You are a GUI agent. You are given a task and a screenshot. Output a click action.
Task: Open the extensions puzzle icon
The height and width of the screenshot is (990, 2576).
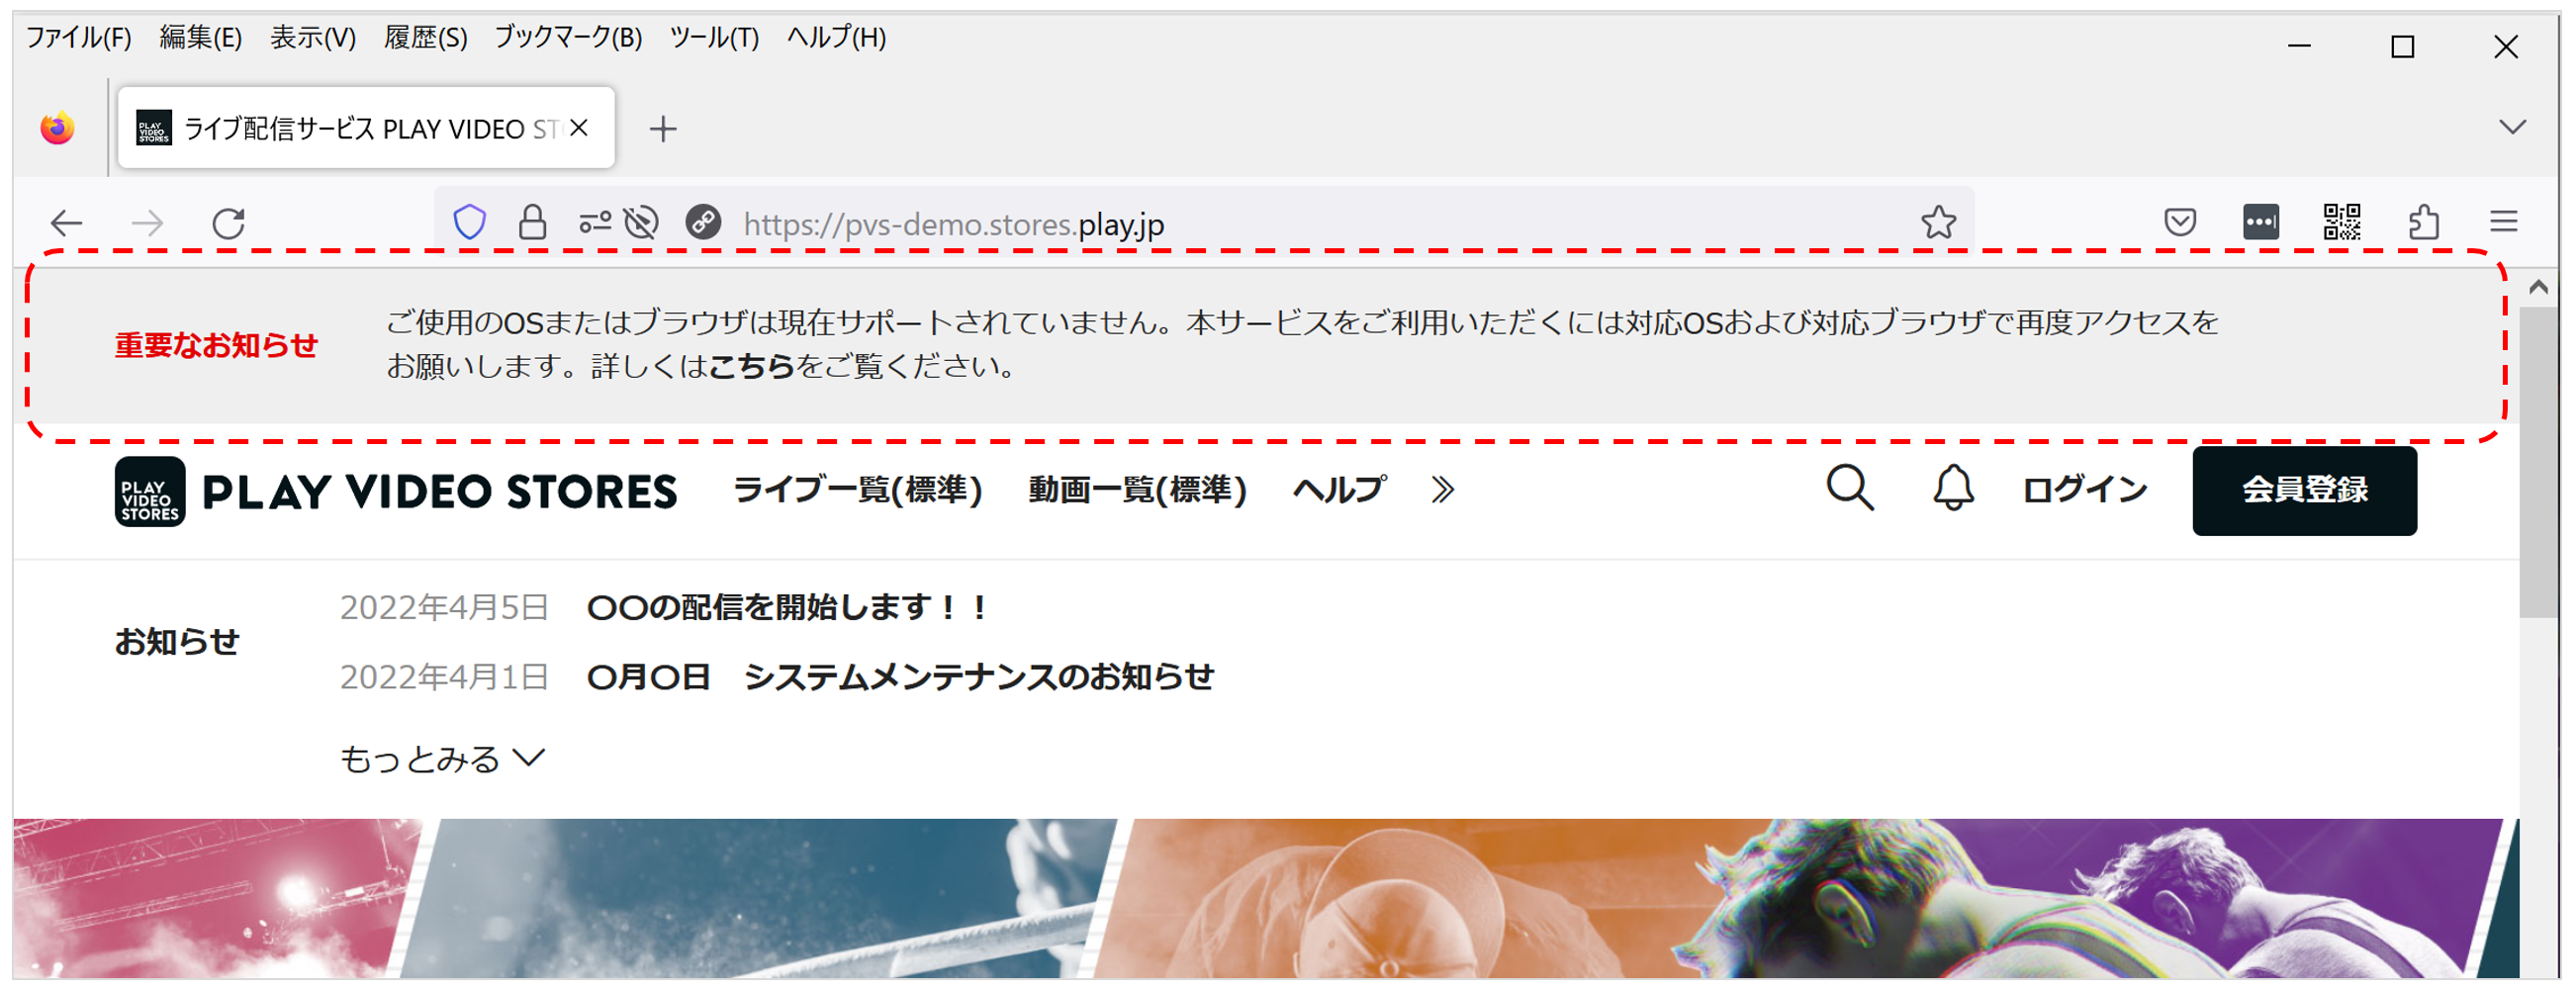pyautogui.click(x=2424, y=222)
